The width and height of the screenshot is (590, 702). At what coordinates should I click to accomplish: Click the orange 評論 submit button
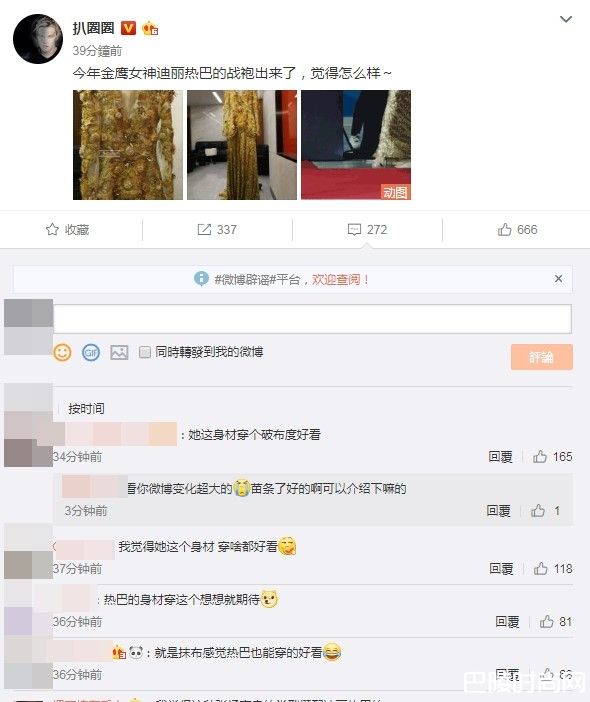542,357
